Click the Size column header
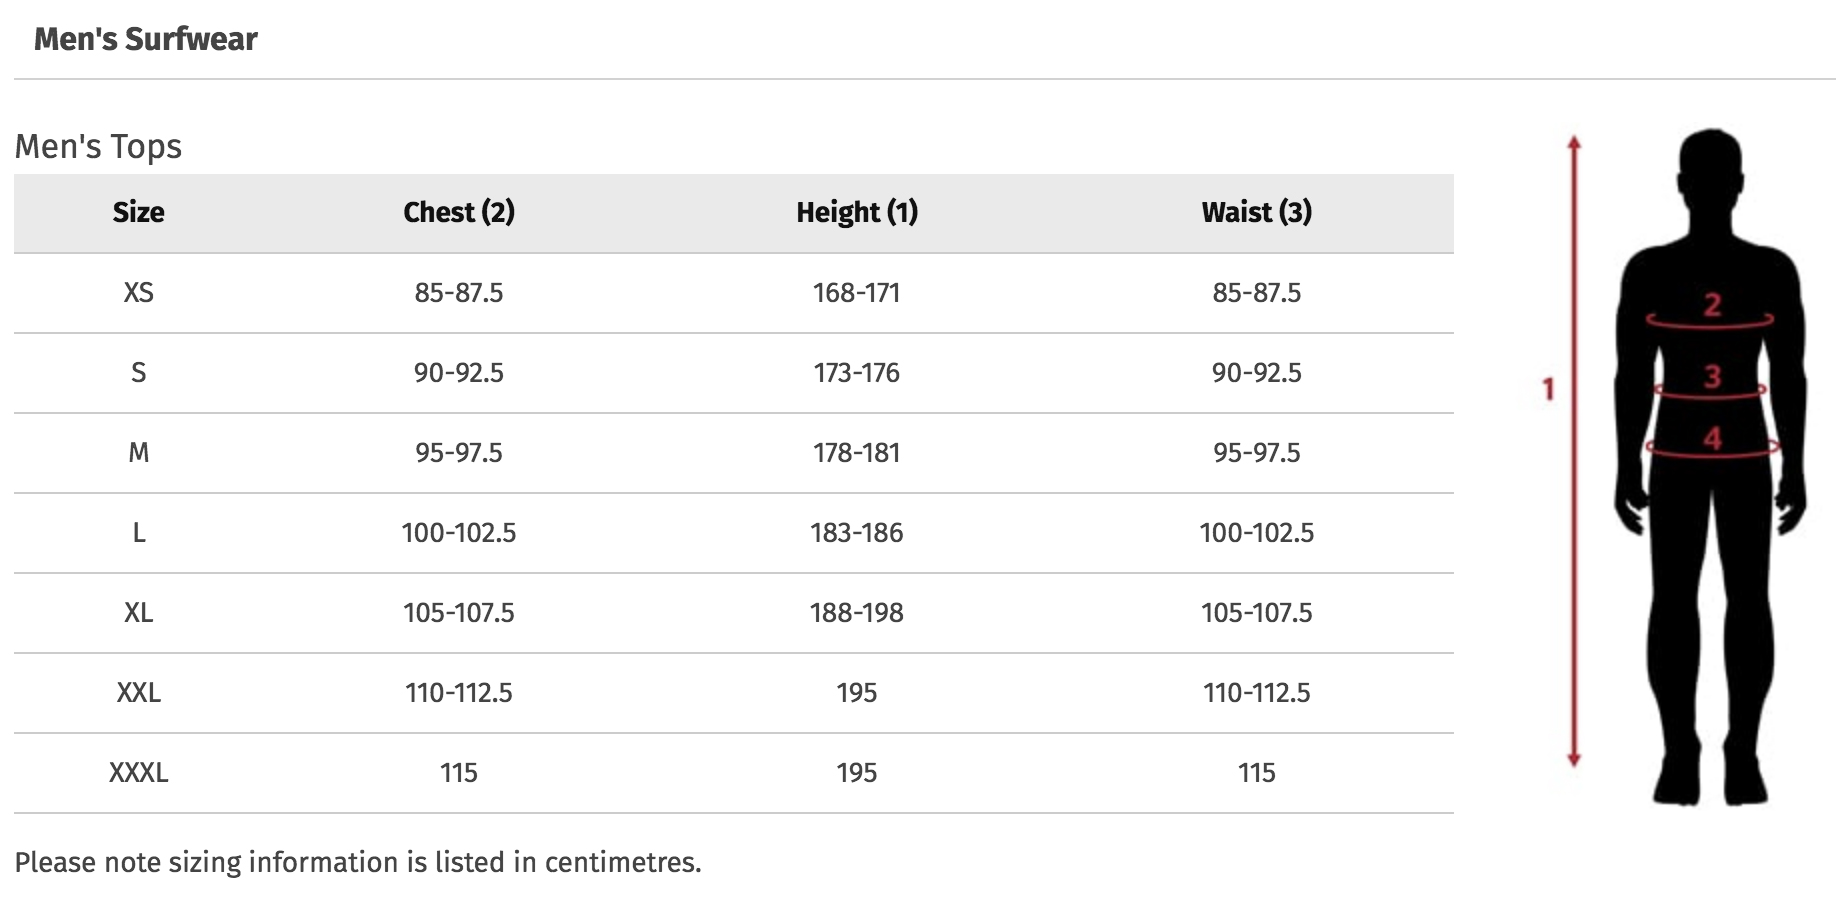 coord(138,212)
